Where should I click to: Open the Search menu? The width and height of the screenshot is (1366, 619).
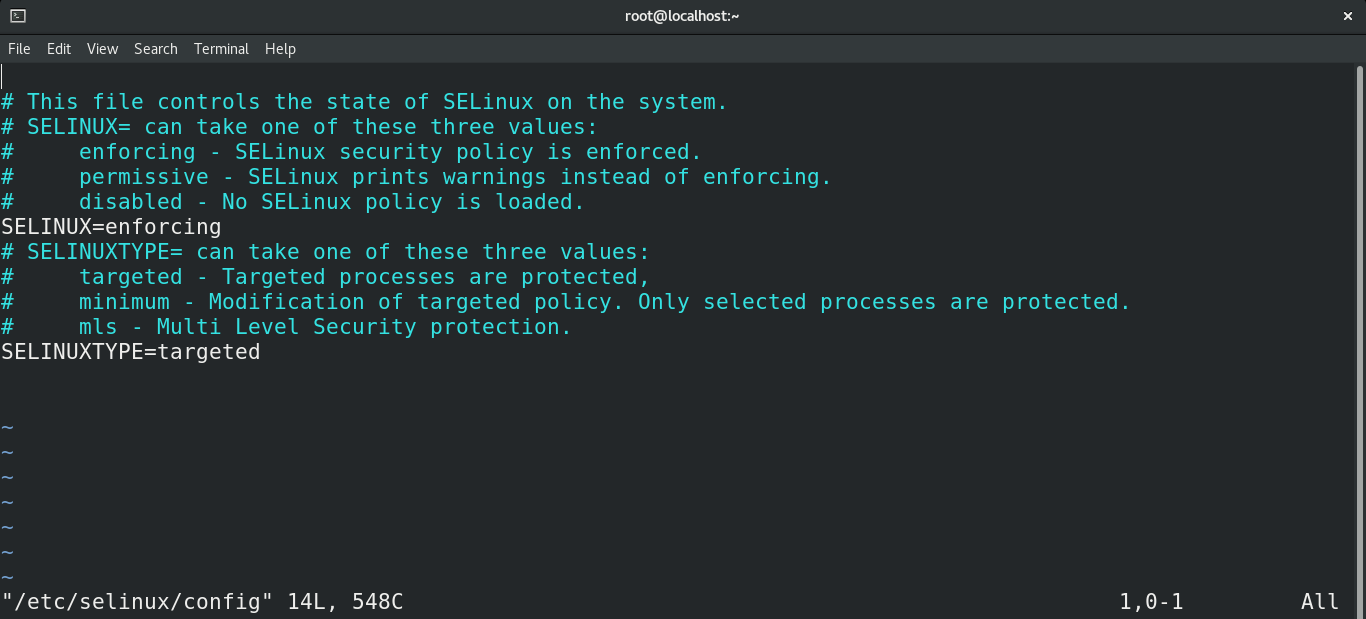pyautogui.click(x=155, y=48)
